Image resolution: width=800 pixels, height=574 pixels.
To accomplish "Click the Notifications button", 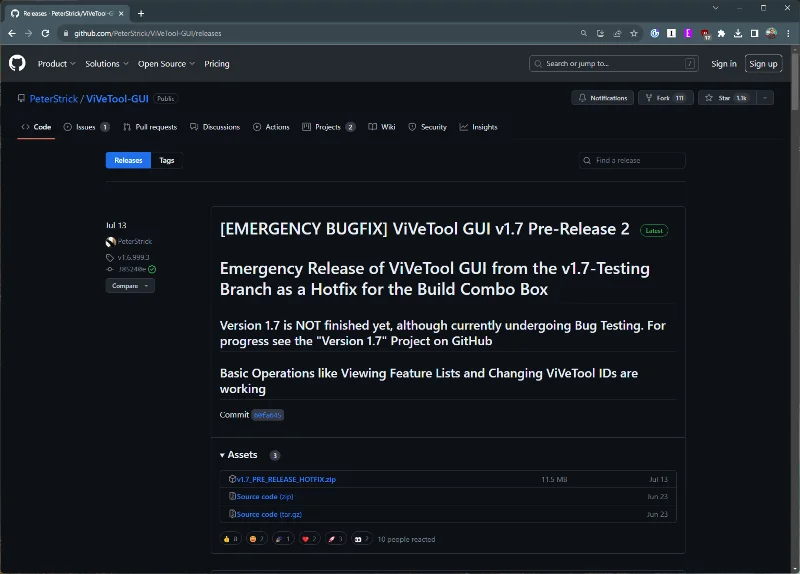I will [603, 98].
